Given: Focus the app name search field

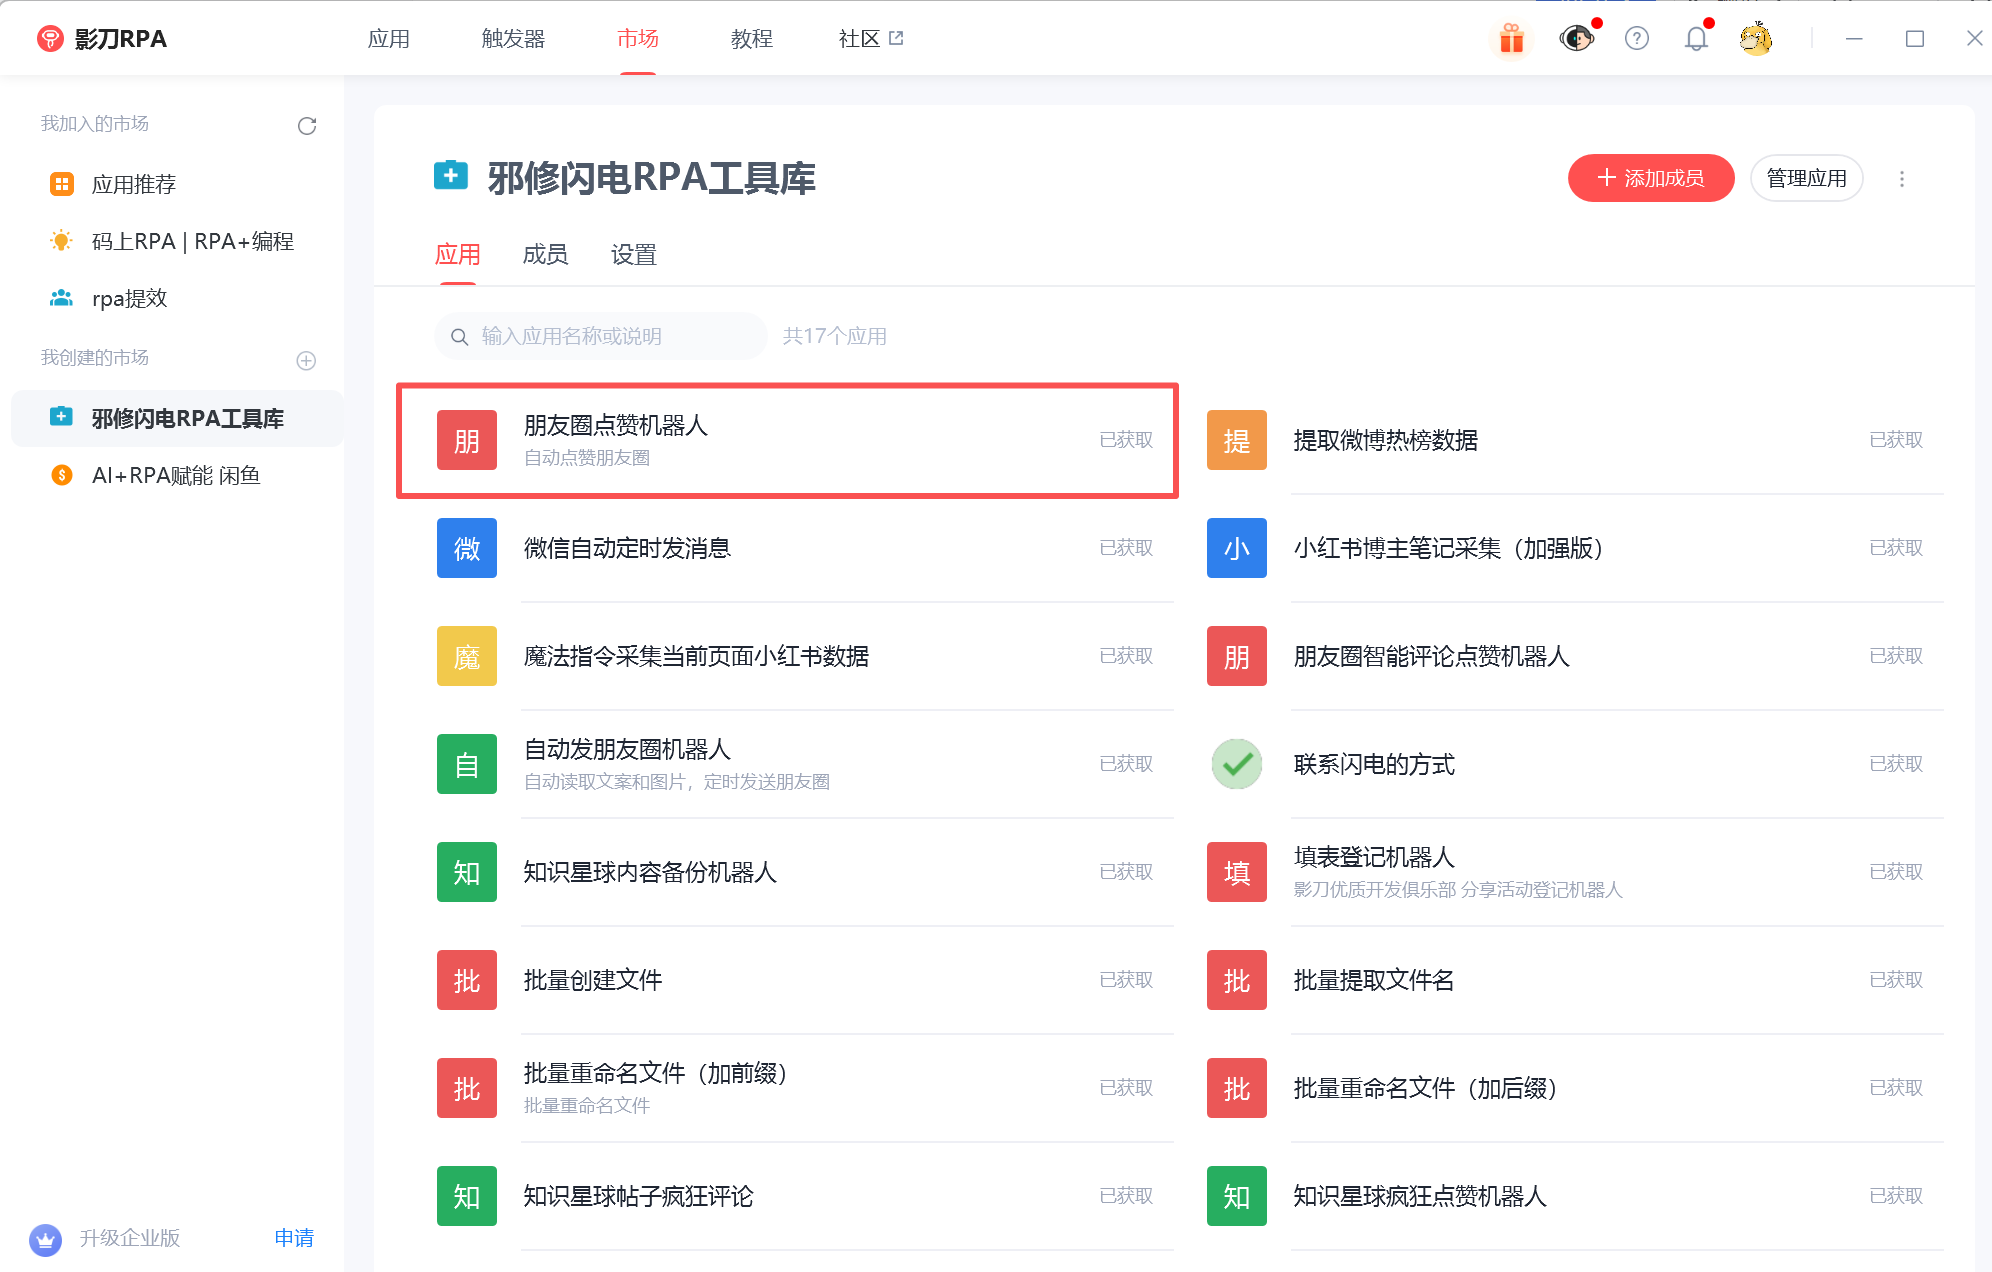Looking at the screenshot, I should click(x=610, y=336).
